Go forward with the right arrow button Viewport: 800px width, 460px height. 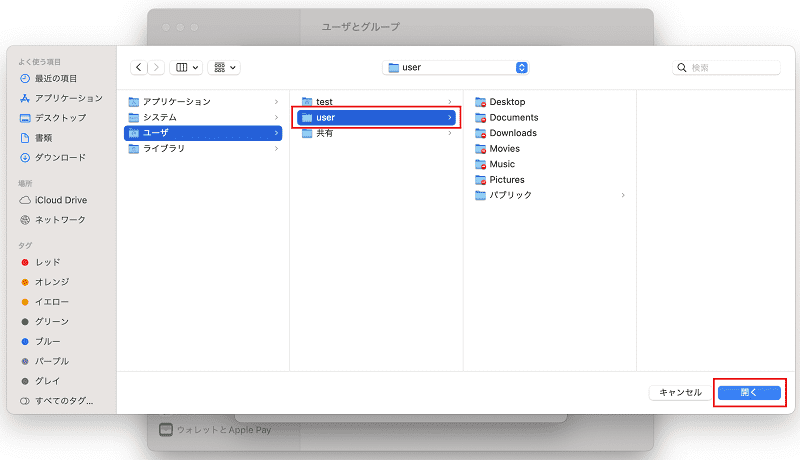pos(156,67)
